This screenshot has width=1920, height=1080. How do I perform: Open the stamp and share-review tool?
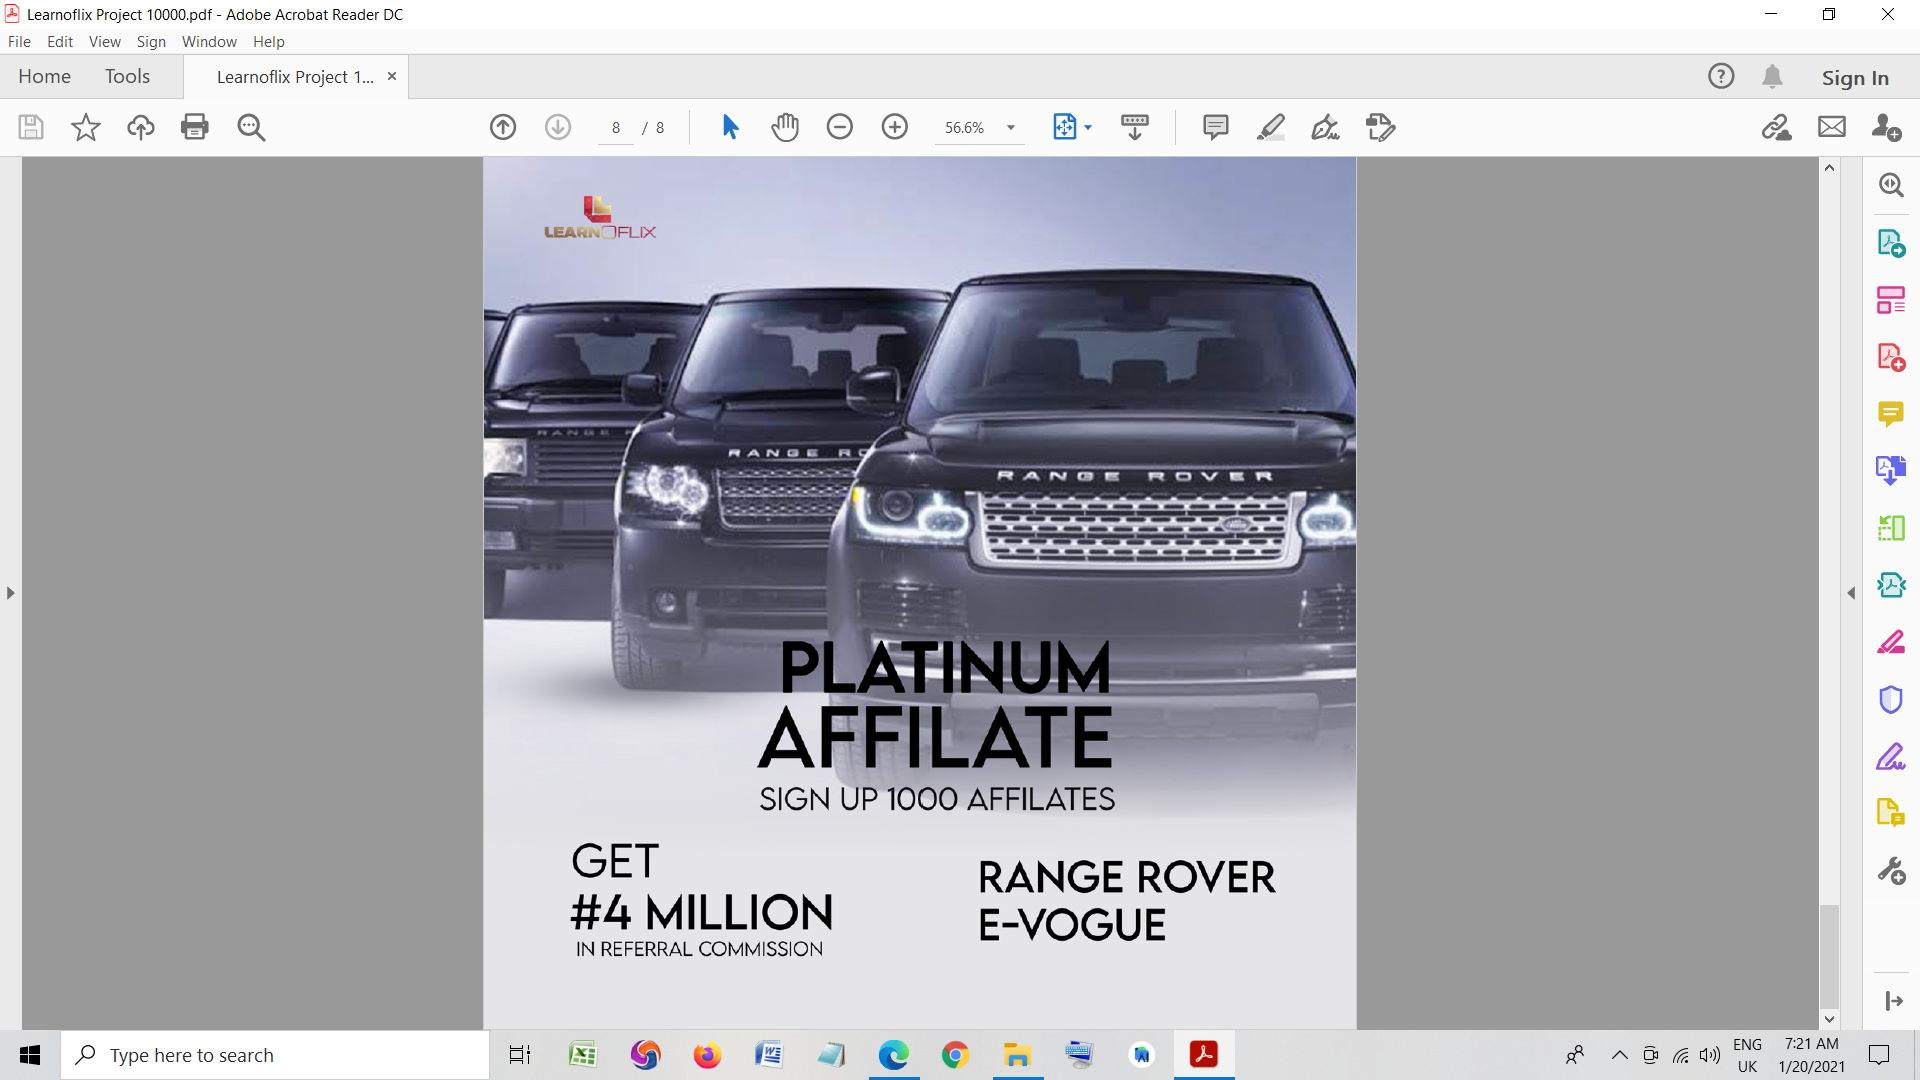click(1381, 127)
